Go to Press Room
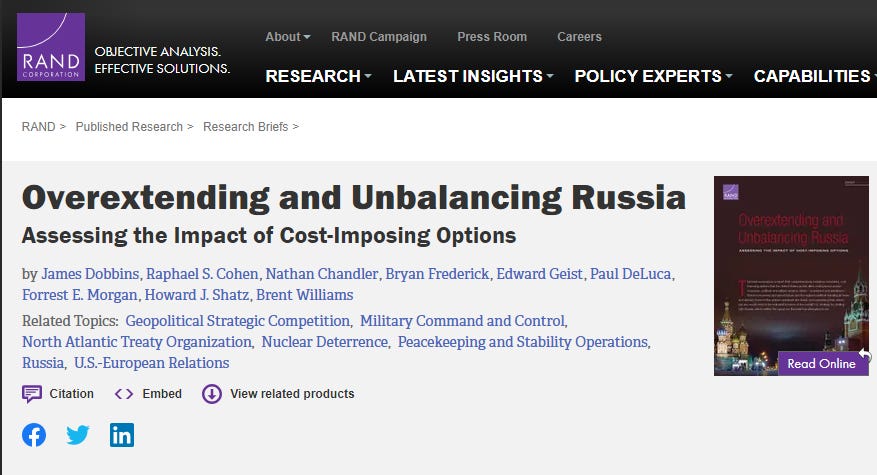This screenshot has width=877, height=475. tap(492, 37)
